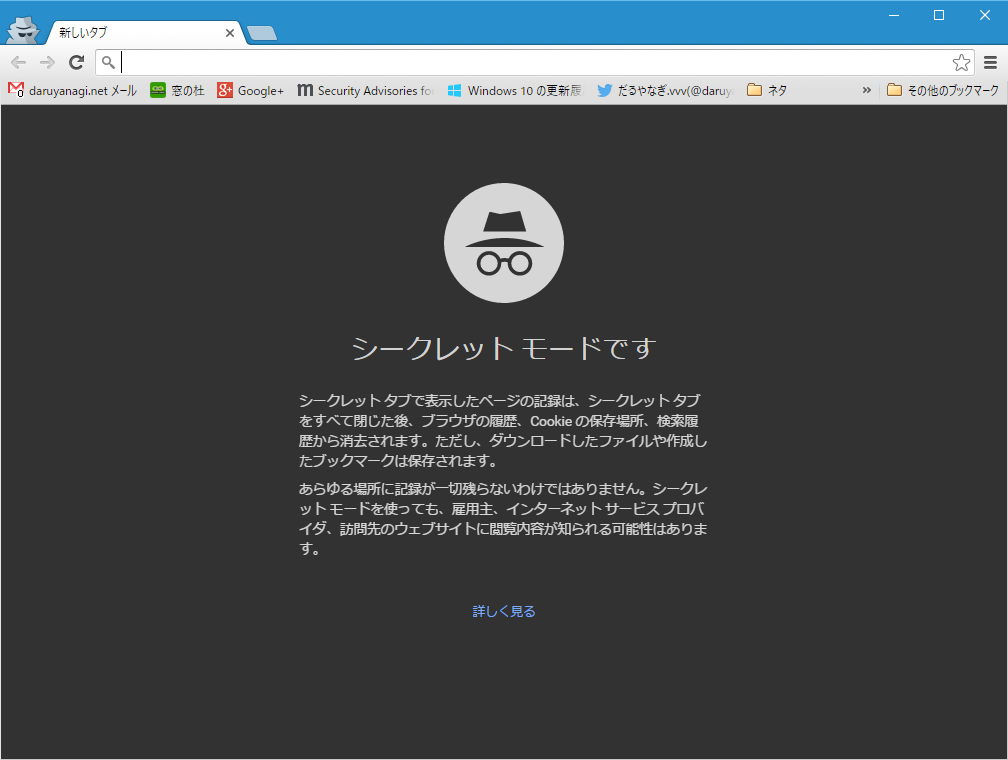Open the Google+ bookmark
The height and width of the screenshot is (760, 1008).
click(250, 91)
